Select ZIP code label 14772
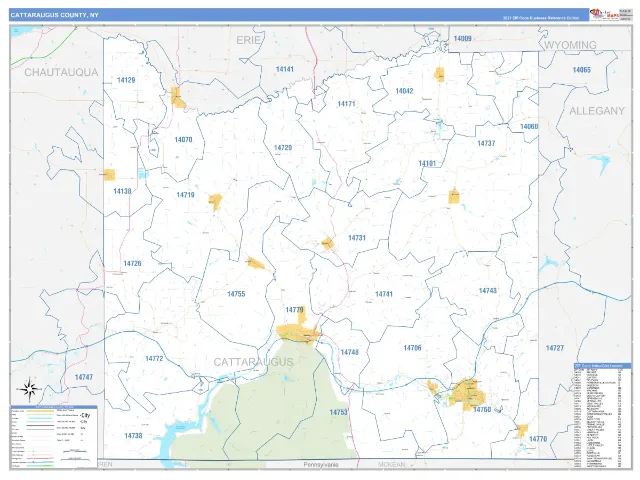This screenshot has height=480, width=640. point(154,358)
